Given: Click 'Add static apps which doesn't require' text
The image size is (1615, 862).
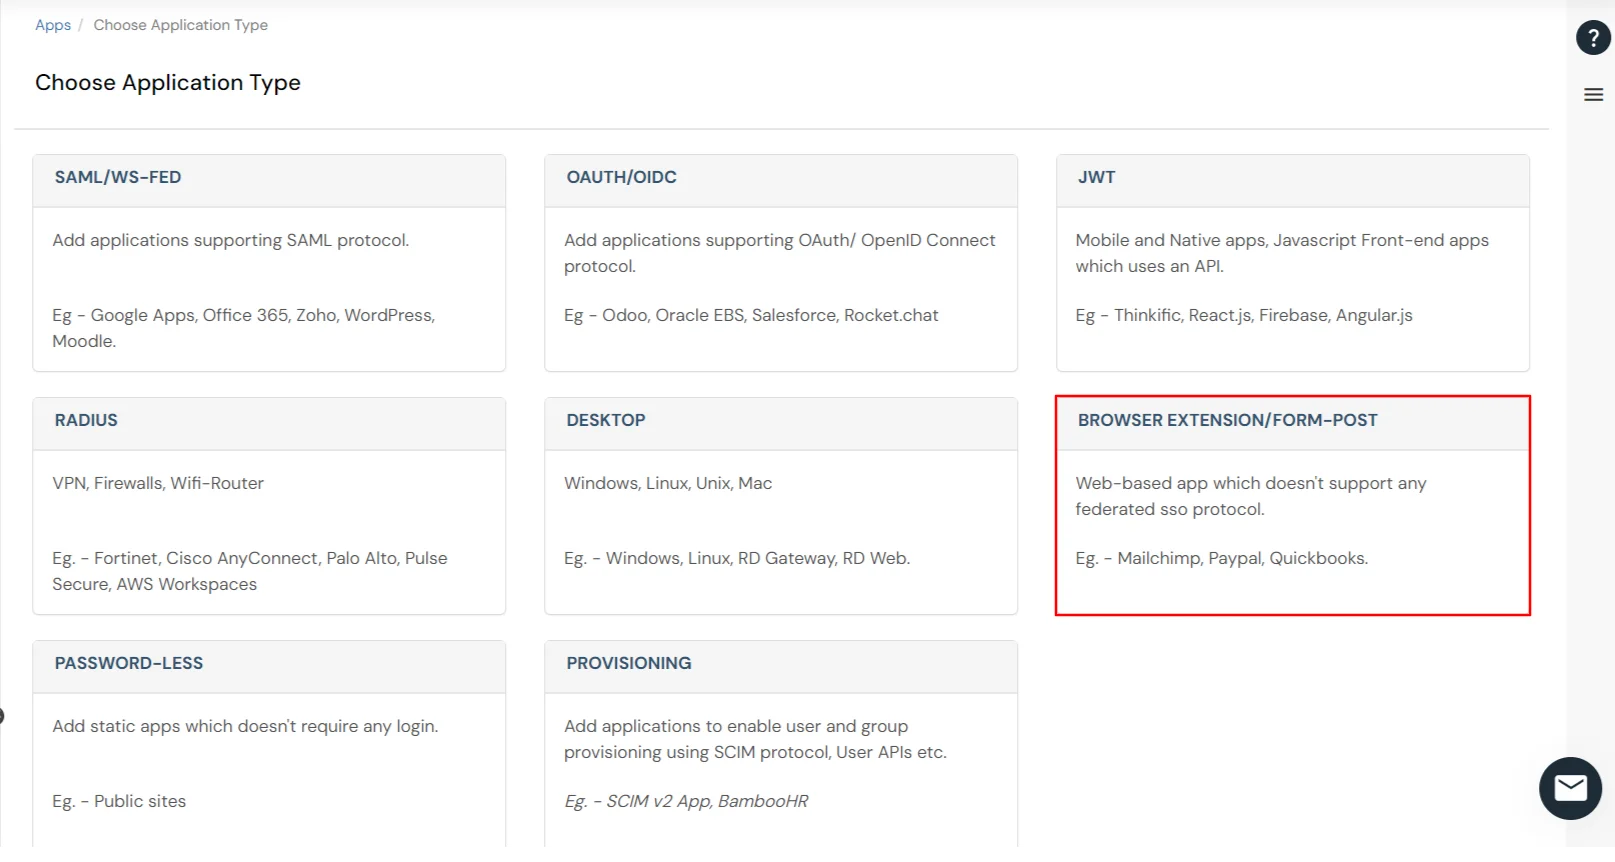Looking at the screenshot, I should tap(245, 726).
